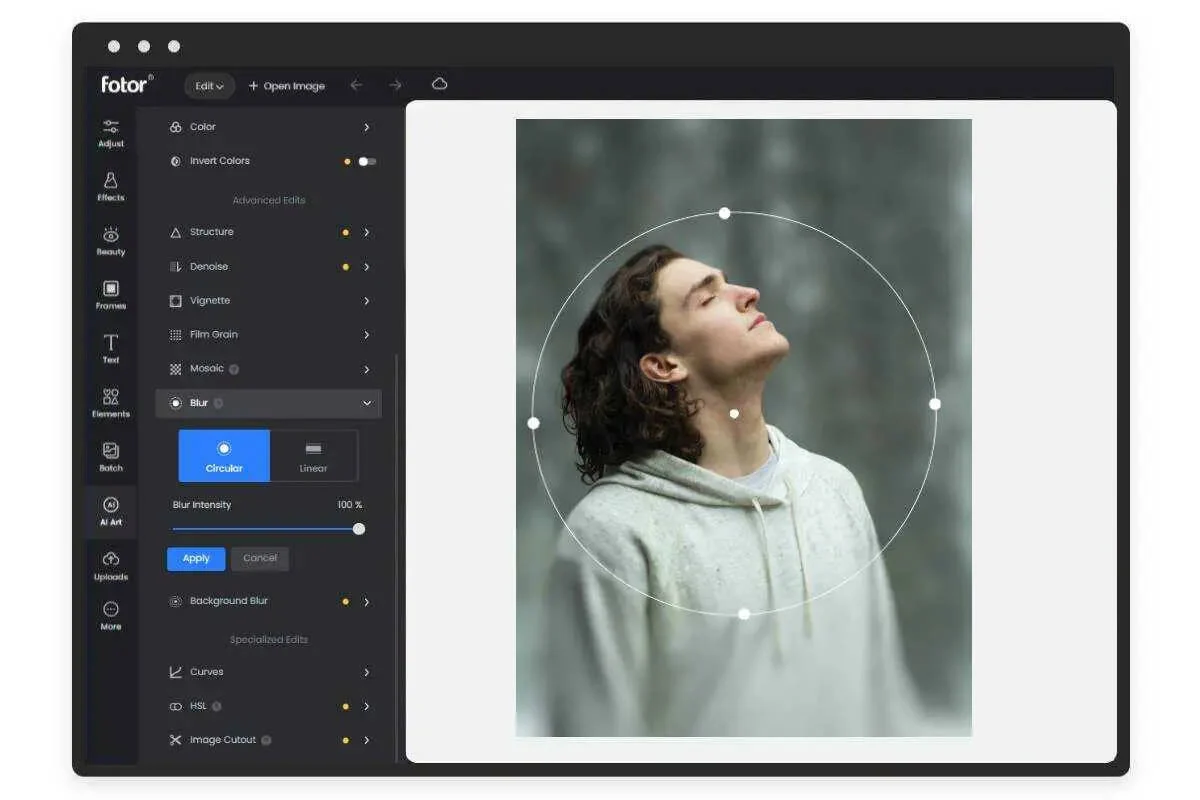Expand the Curves section

click(x=268, y=671)
